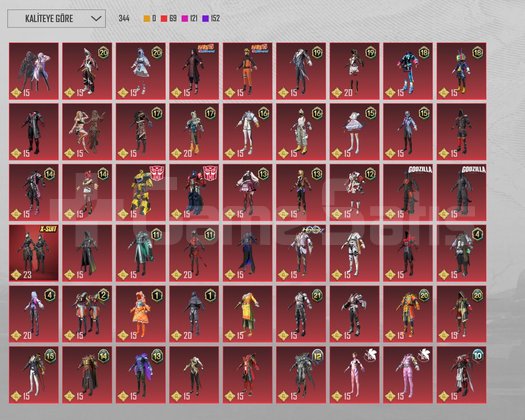The width and height of the screenshot is (525, 420).
Task: Pick the badge 18 neon blue suit
Action: pos(408,71)
